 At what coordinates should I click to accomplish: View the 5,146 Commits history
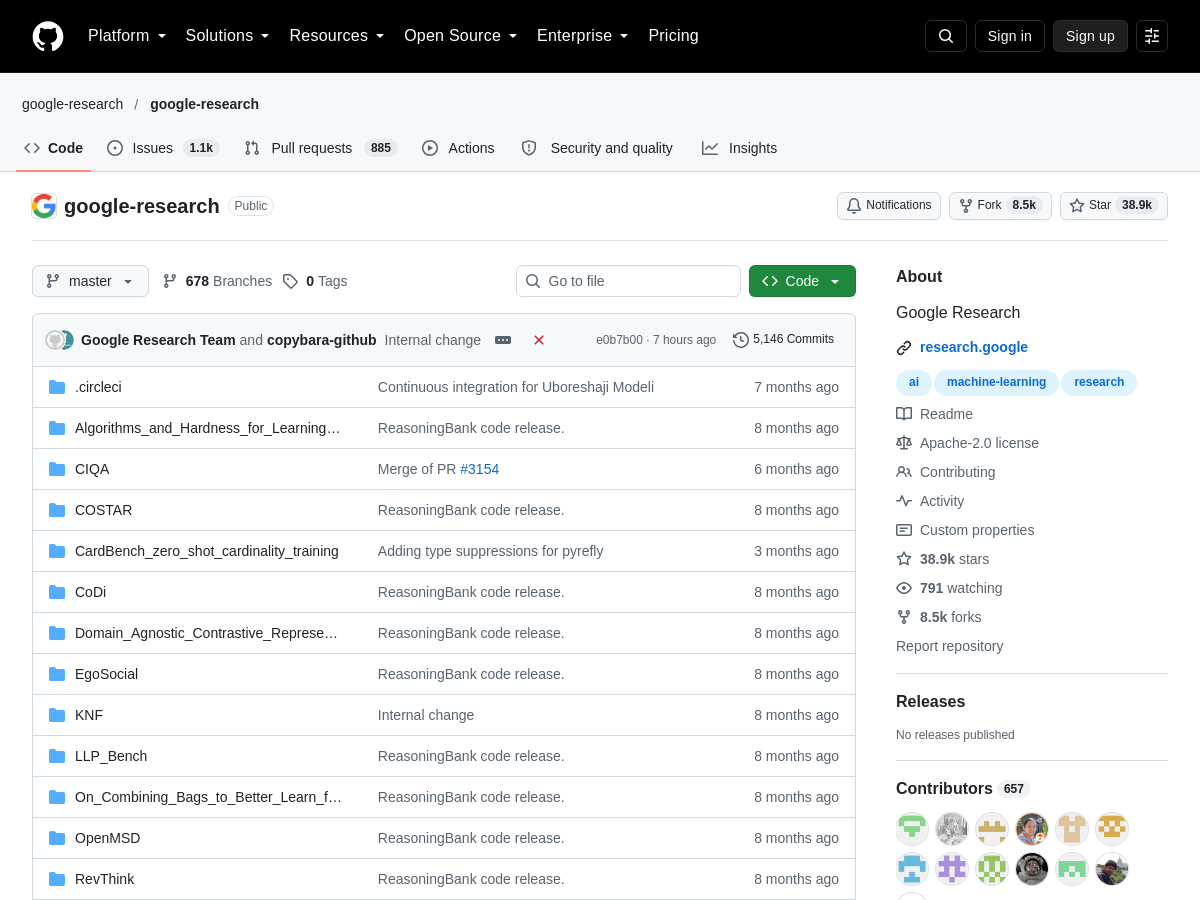pos(783,340)
